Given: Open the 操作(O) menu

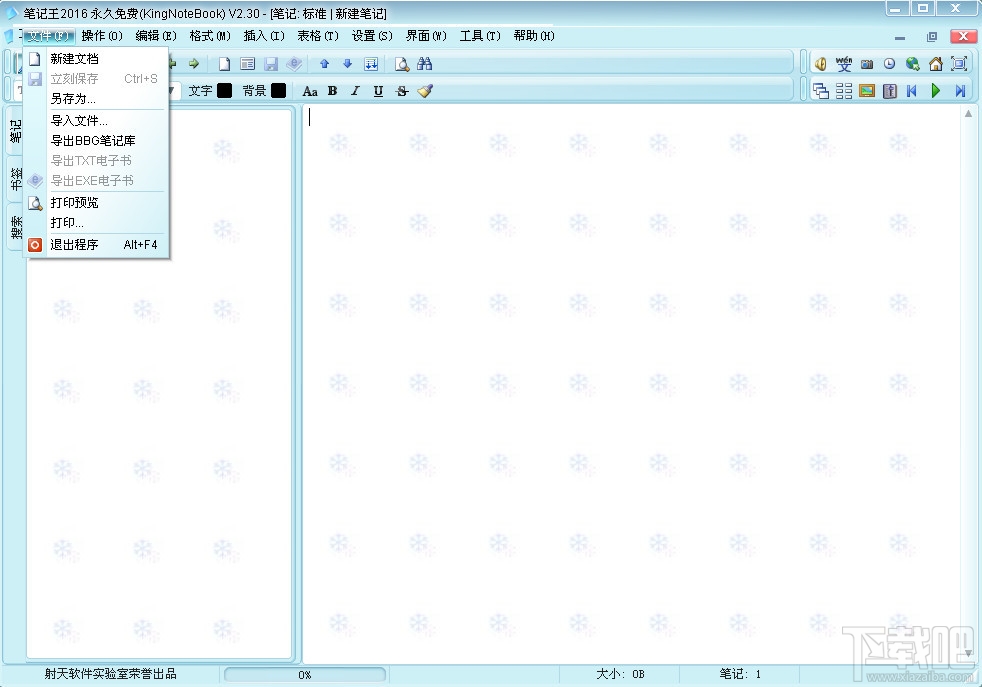Looking at the screenshot, I should click(102, 36).
